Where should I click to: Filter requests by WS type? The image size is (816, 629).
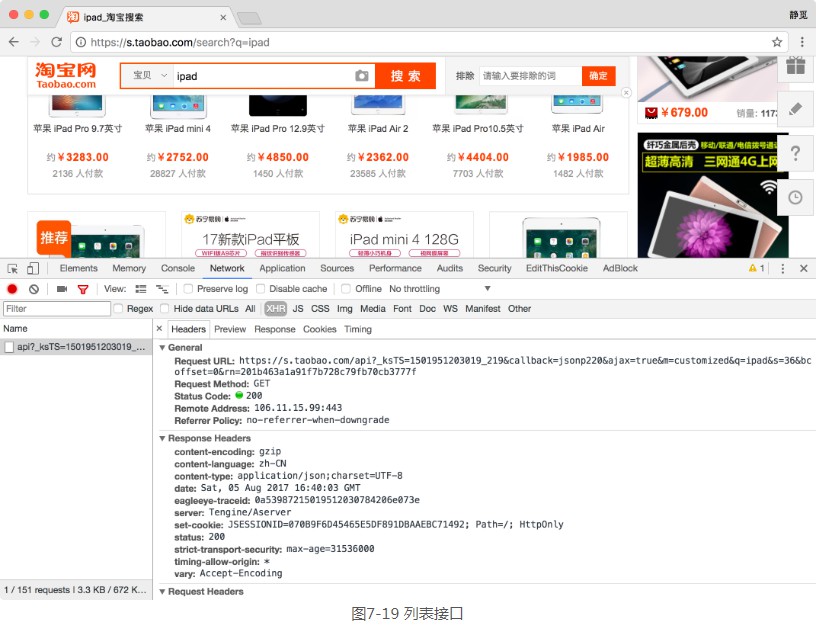tap(450, 309)
